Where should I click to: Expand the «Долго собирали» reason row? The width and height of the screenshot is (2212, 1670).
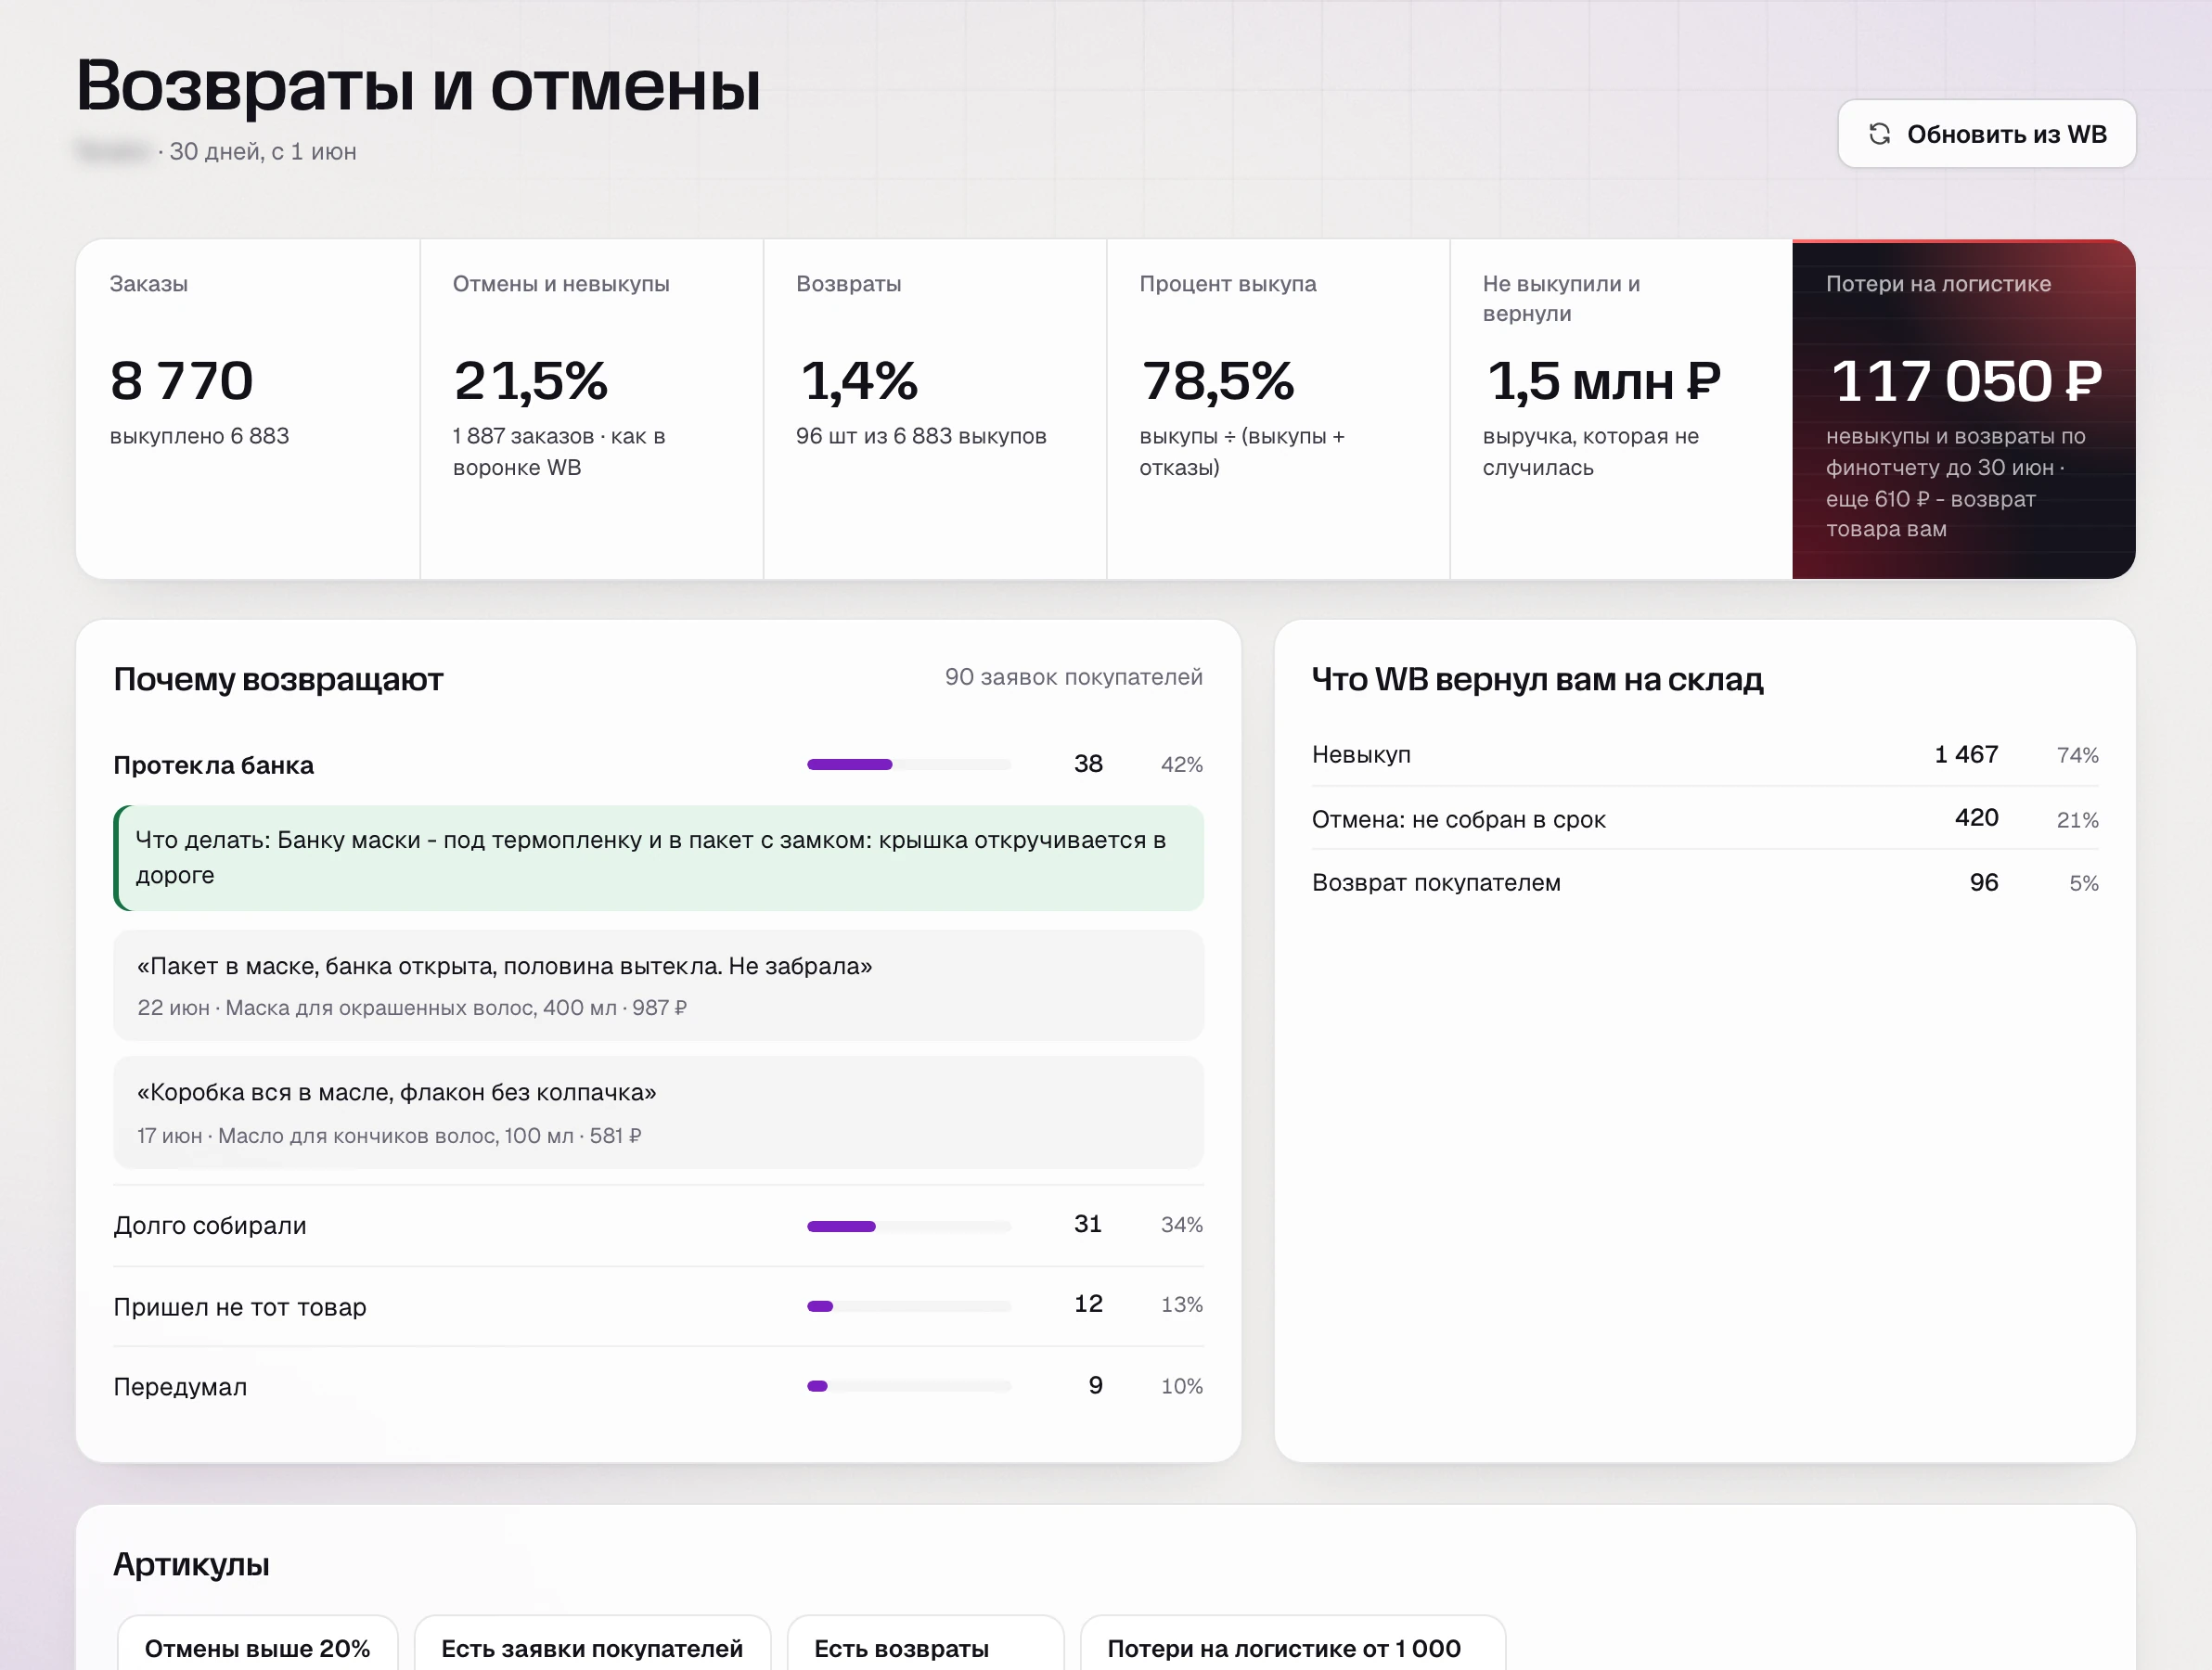(x=658, y=1225)
